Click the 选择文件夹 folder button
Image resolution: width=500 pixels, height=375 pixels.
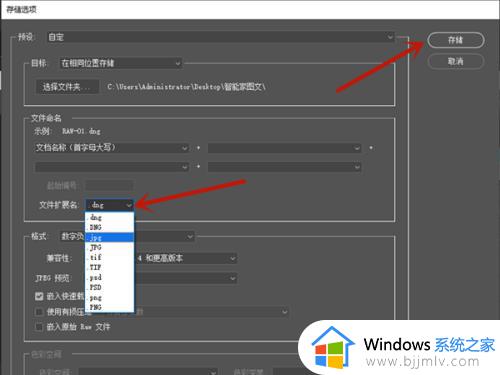tap(67, 87)
